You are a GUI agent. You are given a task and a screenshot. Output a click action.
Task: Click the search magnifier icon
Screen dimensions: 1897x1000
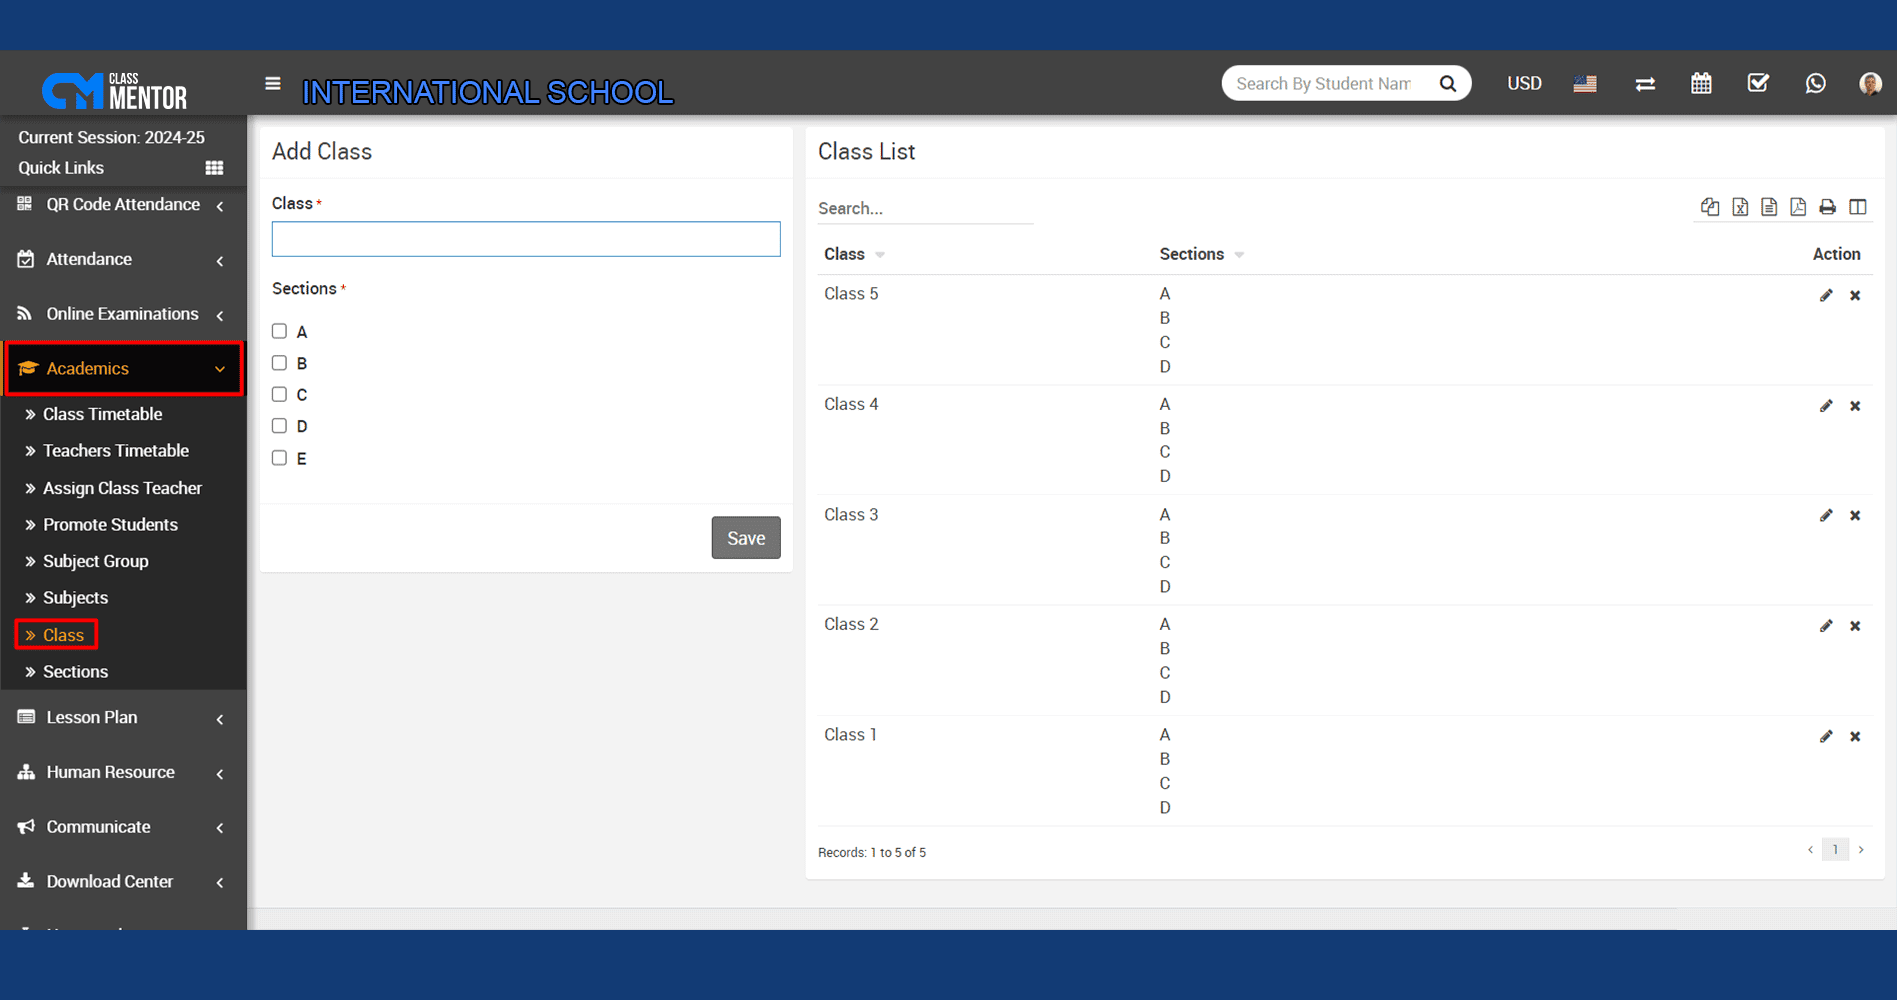pos(1447,84)
